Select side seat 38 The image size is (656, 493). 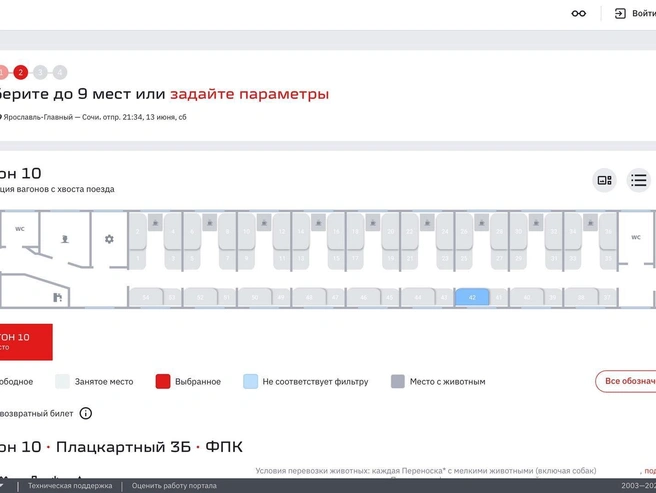581,297
